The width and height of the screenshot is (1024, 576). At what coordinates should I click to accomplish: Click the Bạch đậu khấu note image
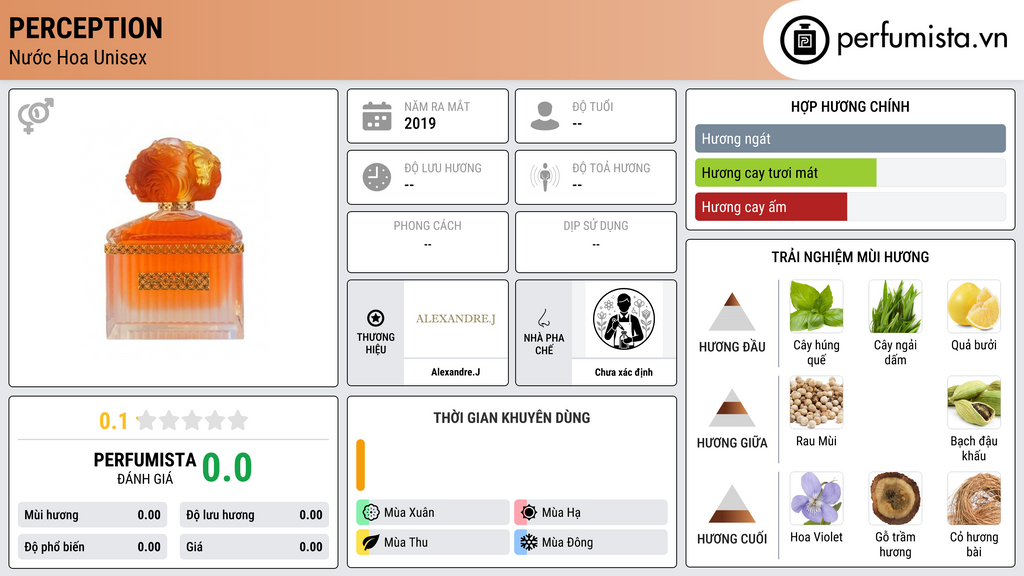974,402
